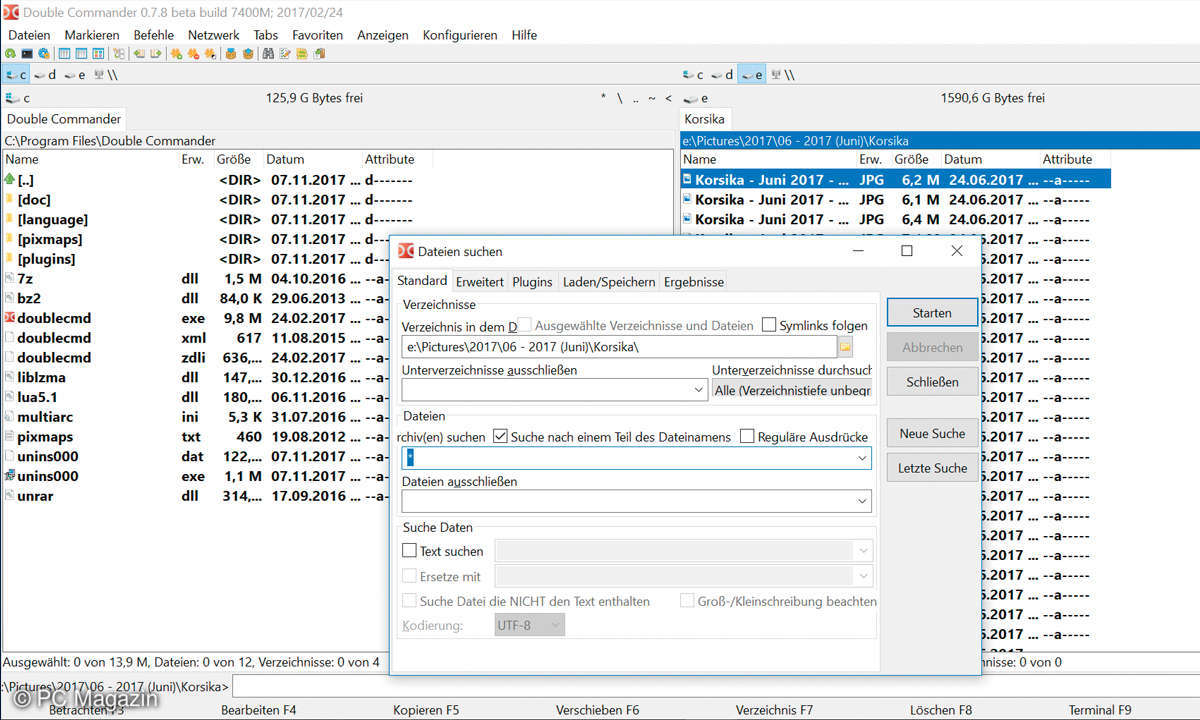Expand the file mask dropdown arrow

[862, 458]
